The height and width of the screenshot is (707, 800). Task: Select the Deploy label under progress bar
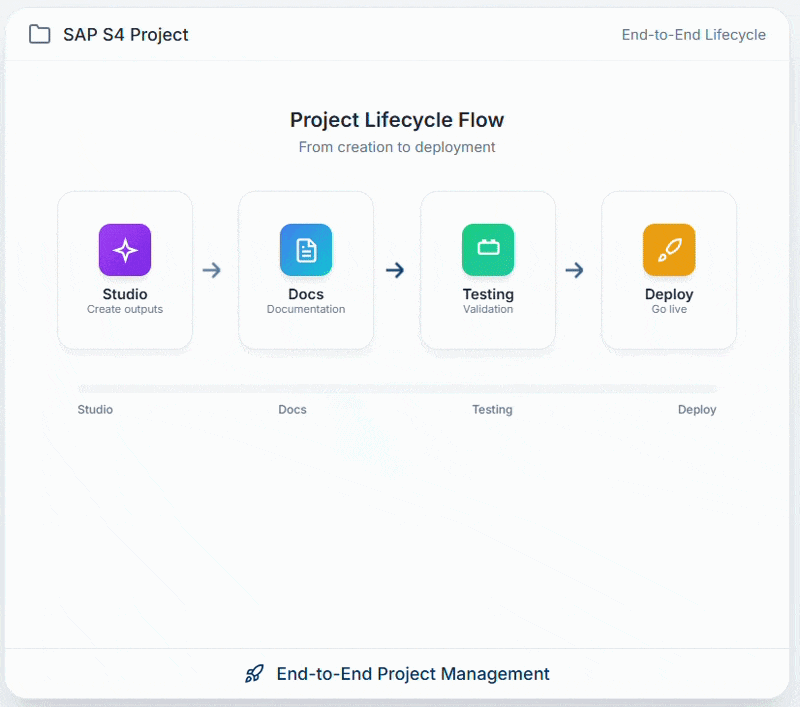[697, 410]
